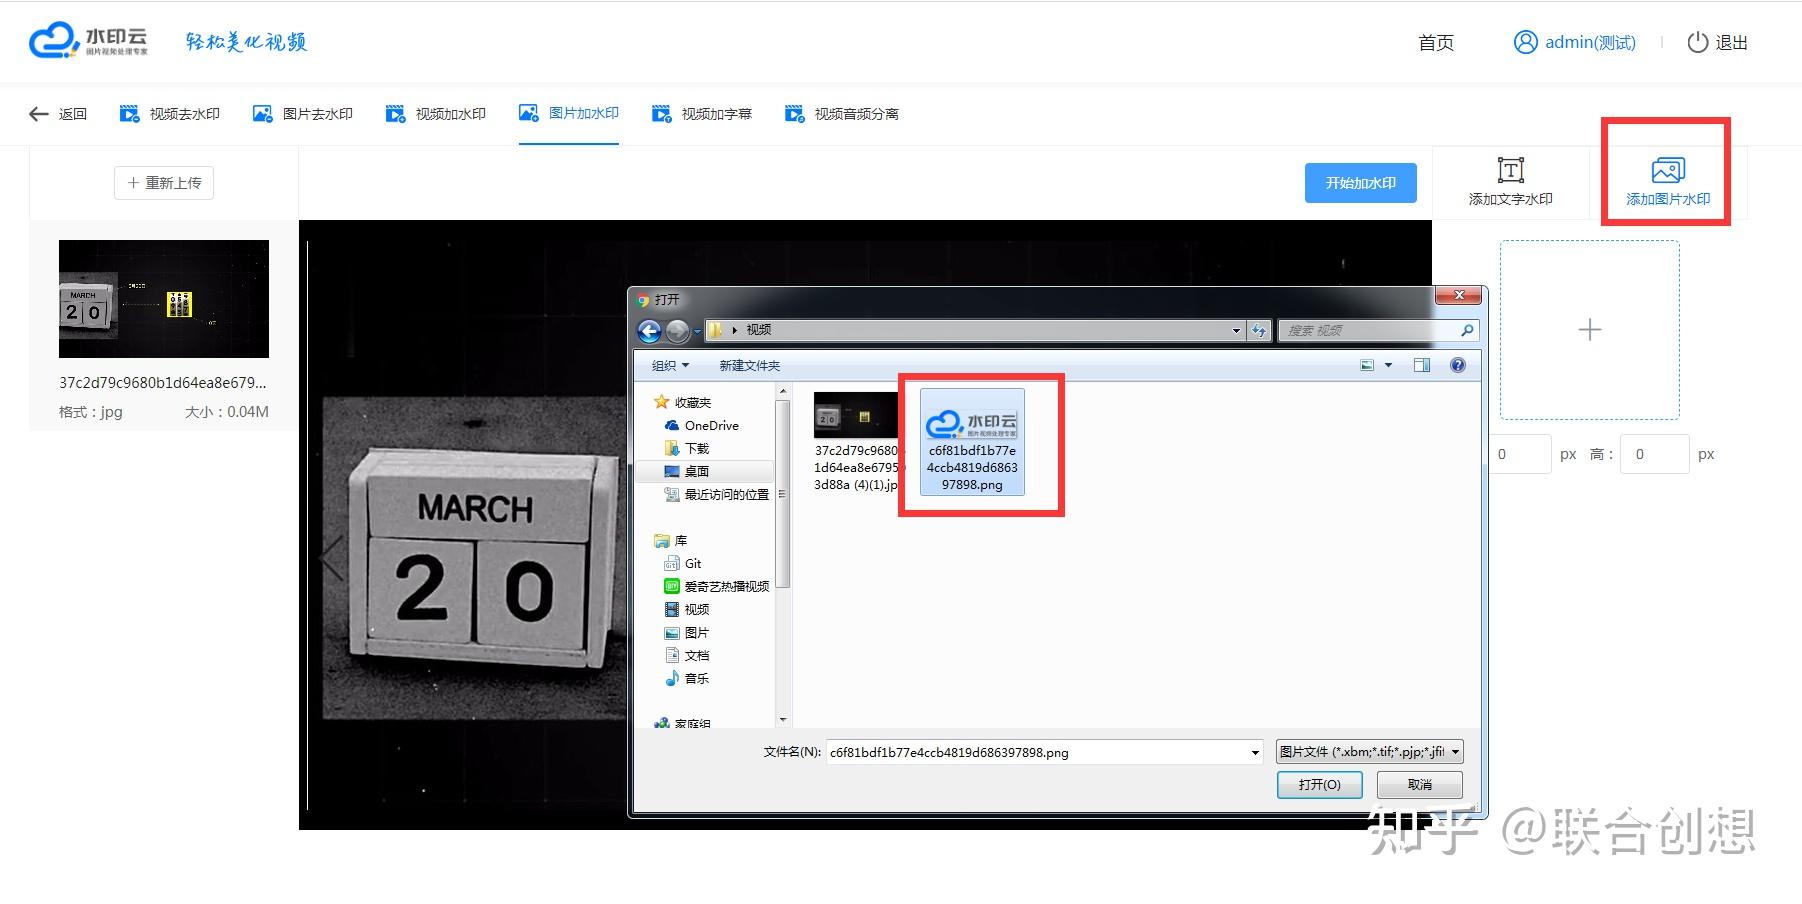
Task: Click the 开始加水印 button
Action: pos(1360,183)
